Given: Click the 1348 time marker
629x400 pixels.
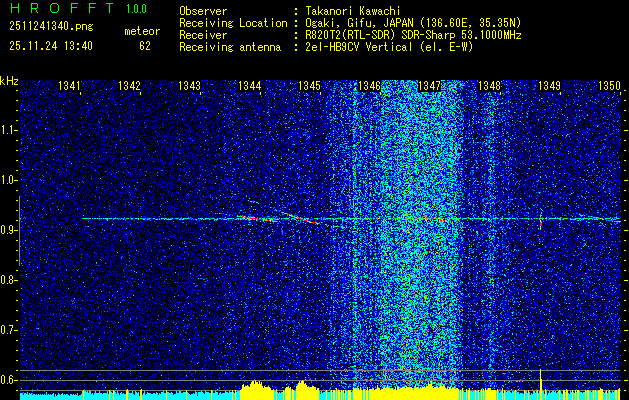Looking at the screenshot, I should pos(490,86).
